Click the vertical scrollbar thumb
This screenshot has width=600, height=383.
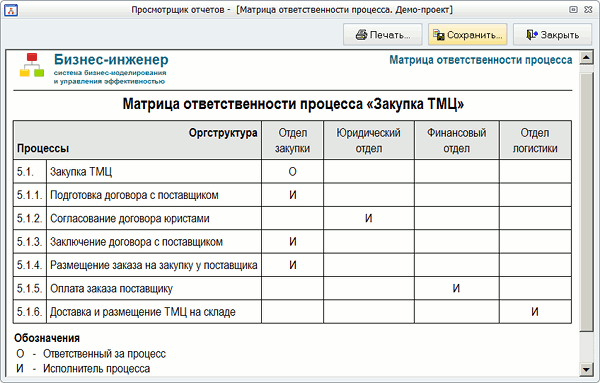click(x=586, y=202)
